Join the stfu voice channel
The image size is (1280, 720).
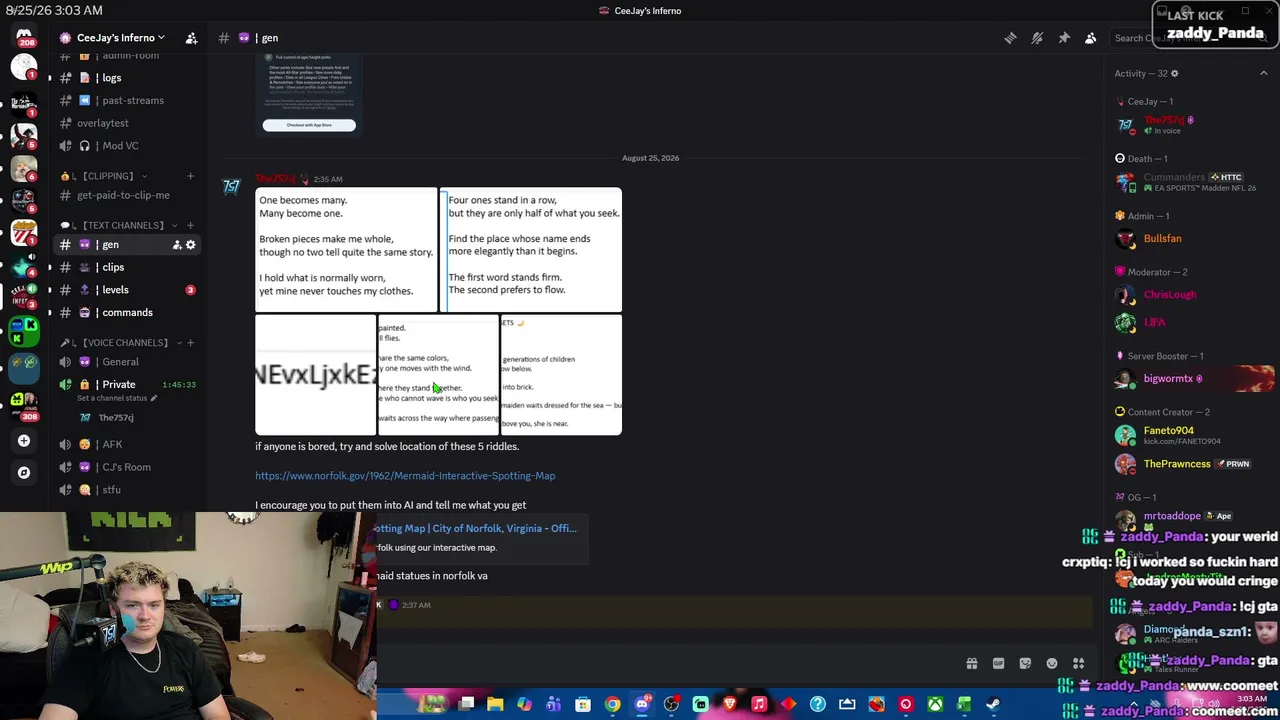click(127, 490)
